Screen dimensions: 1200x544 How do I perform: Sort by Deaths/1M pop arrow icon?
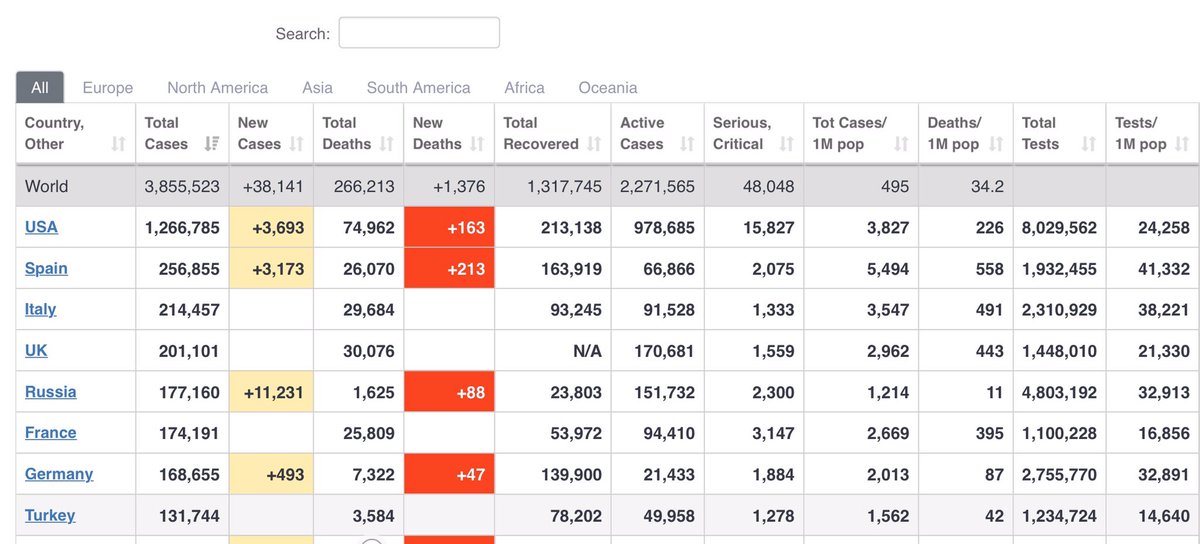click(996, 144)
